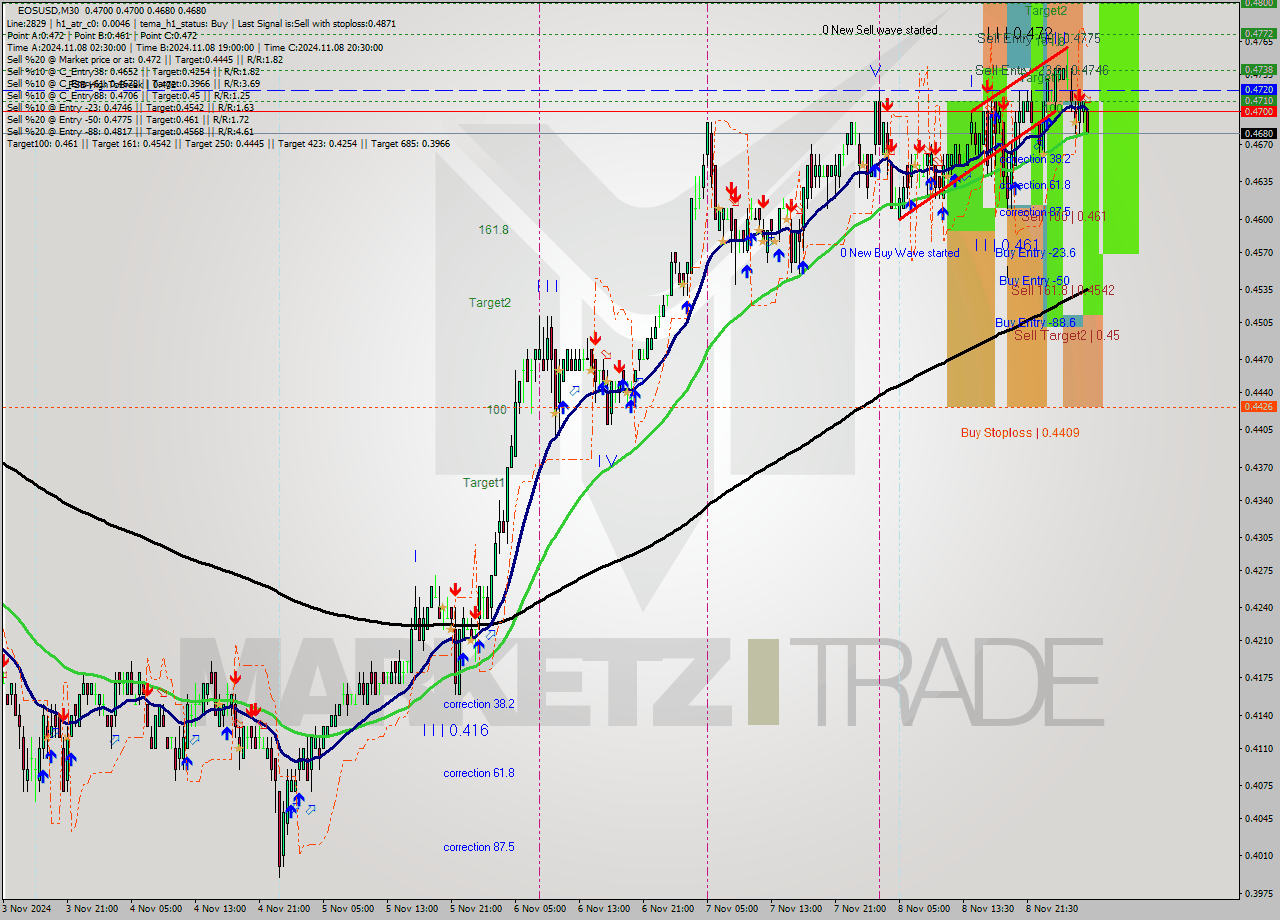Click the orange 0.4426 price tag
This screenshot has height=920, width=1280.
[1258, 406]
